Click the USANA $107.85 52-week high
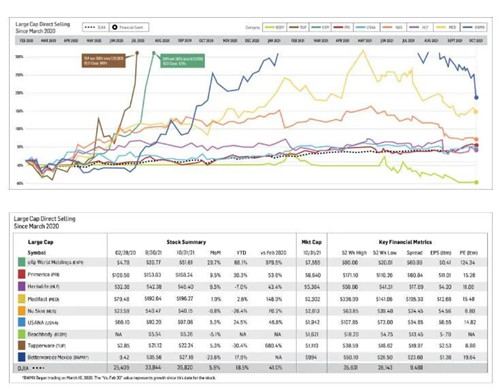Image resolution: width=500 pixels, height=390 pixels. point(350,323)
